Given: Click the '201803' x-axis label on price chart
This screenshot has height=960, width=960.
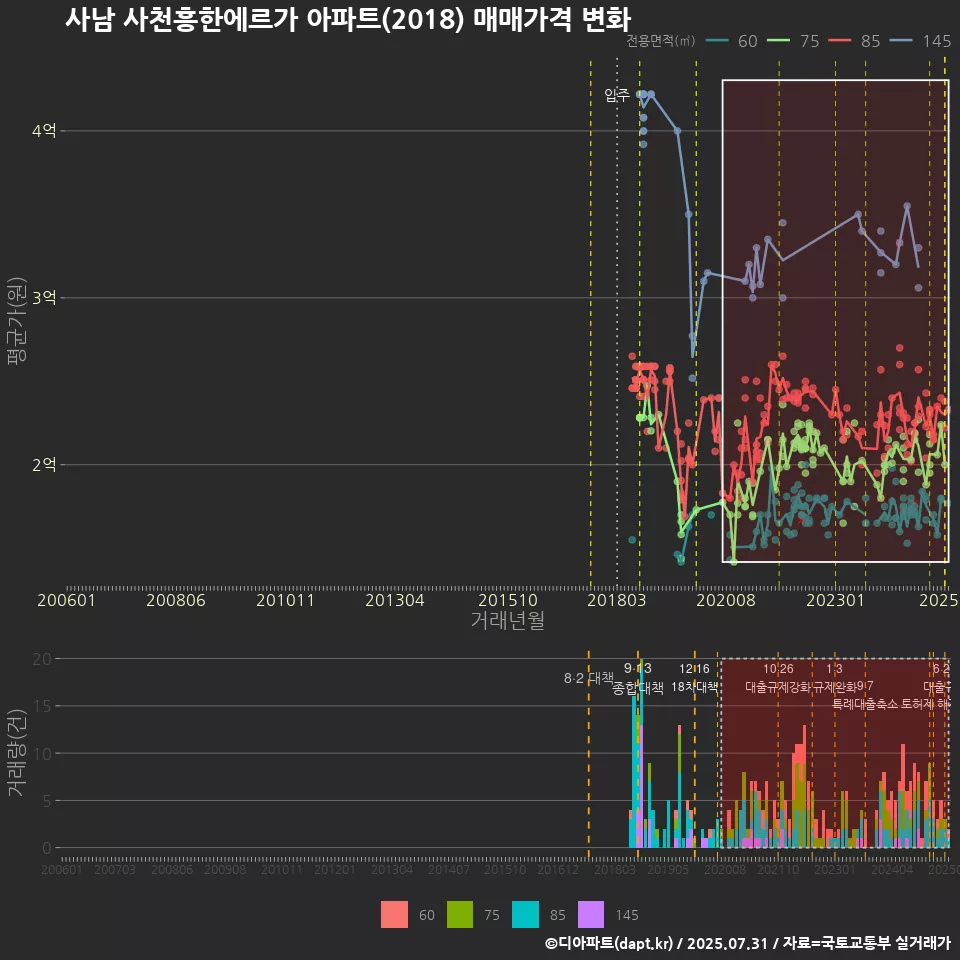Looking at the screenshot, I should [x=617, y=600].
